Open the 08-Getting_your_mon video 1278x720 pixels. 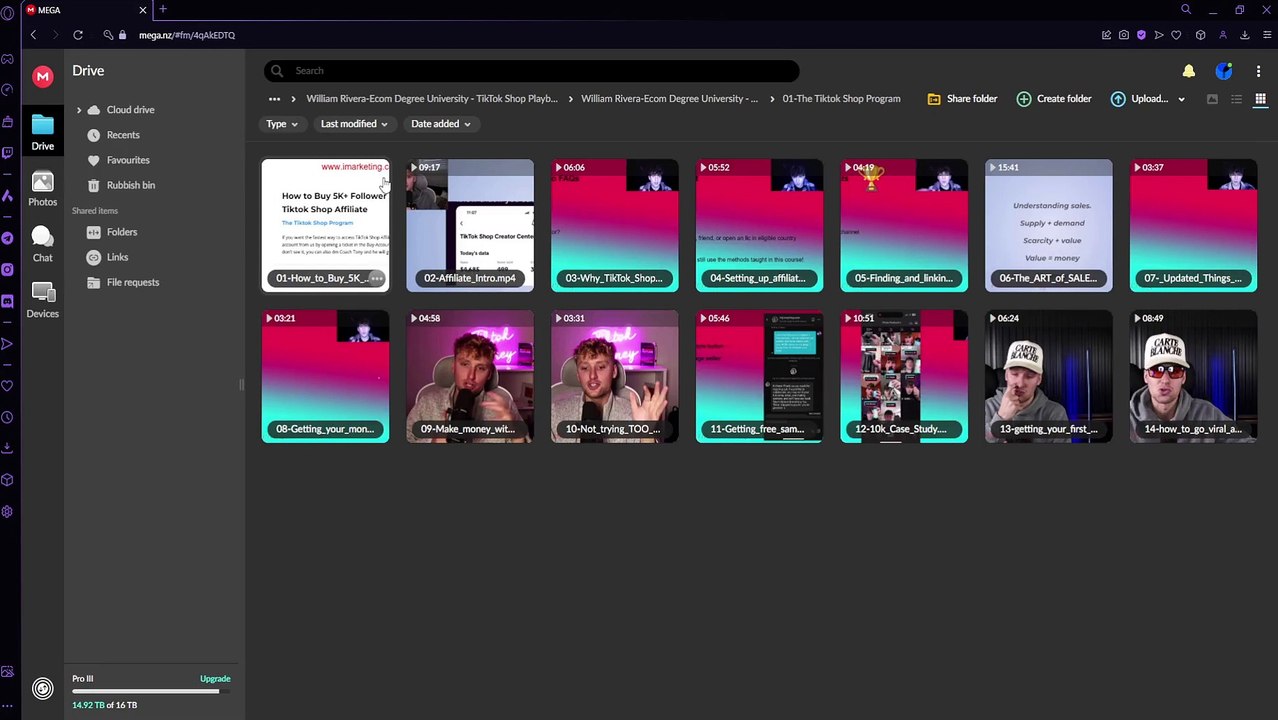coord(325,377)
